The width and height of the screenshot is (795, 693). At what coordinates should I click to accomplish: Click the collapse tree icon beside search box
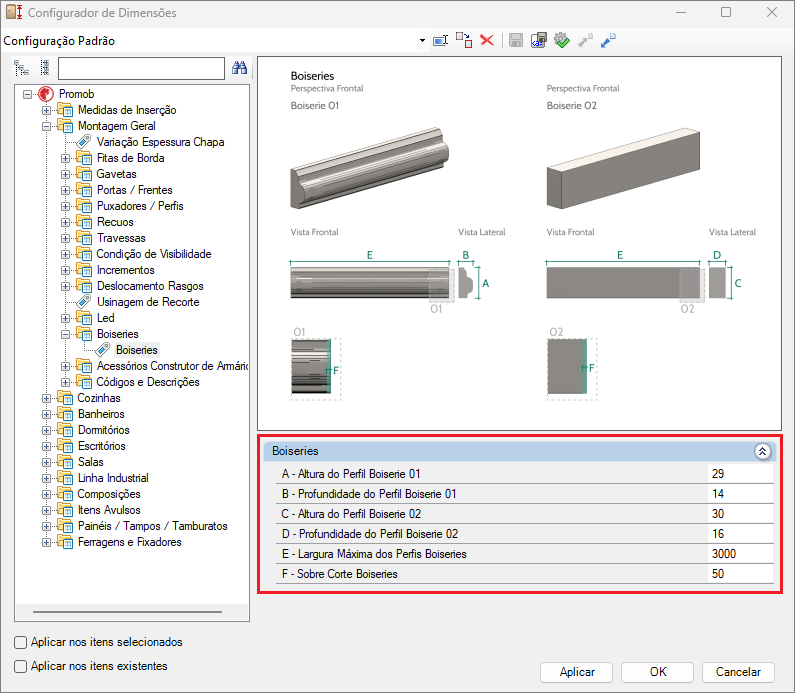45,68
